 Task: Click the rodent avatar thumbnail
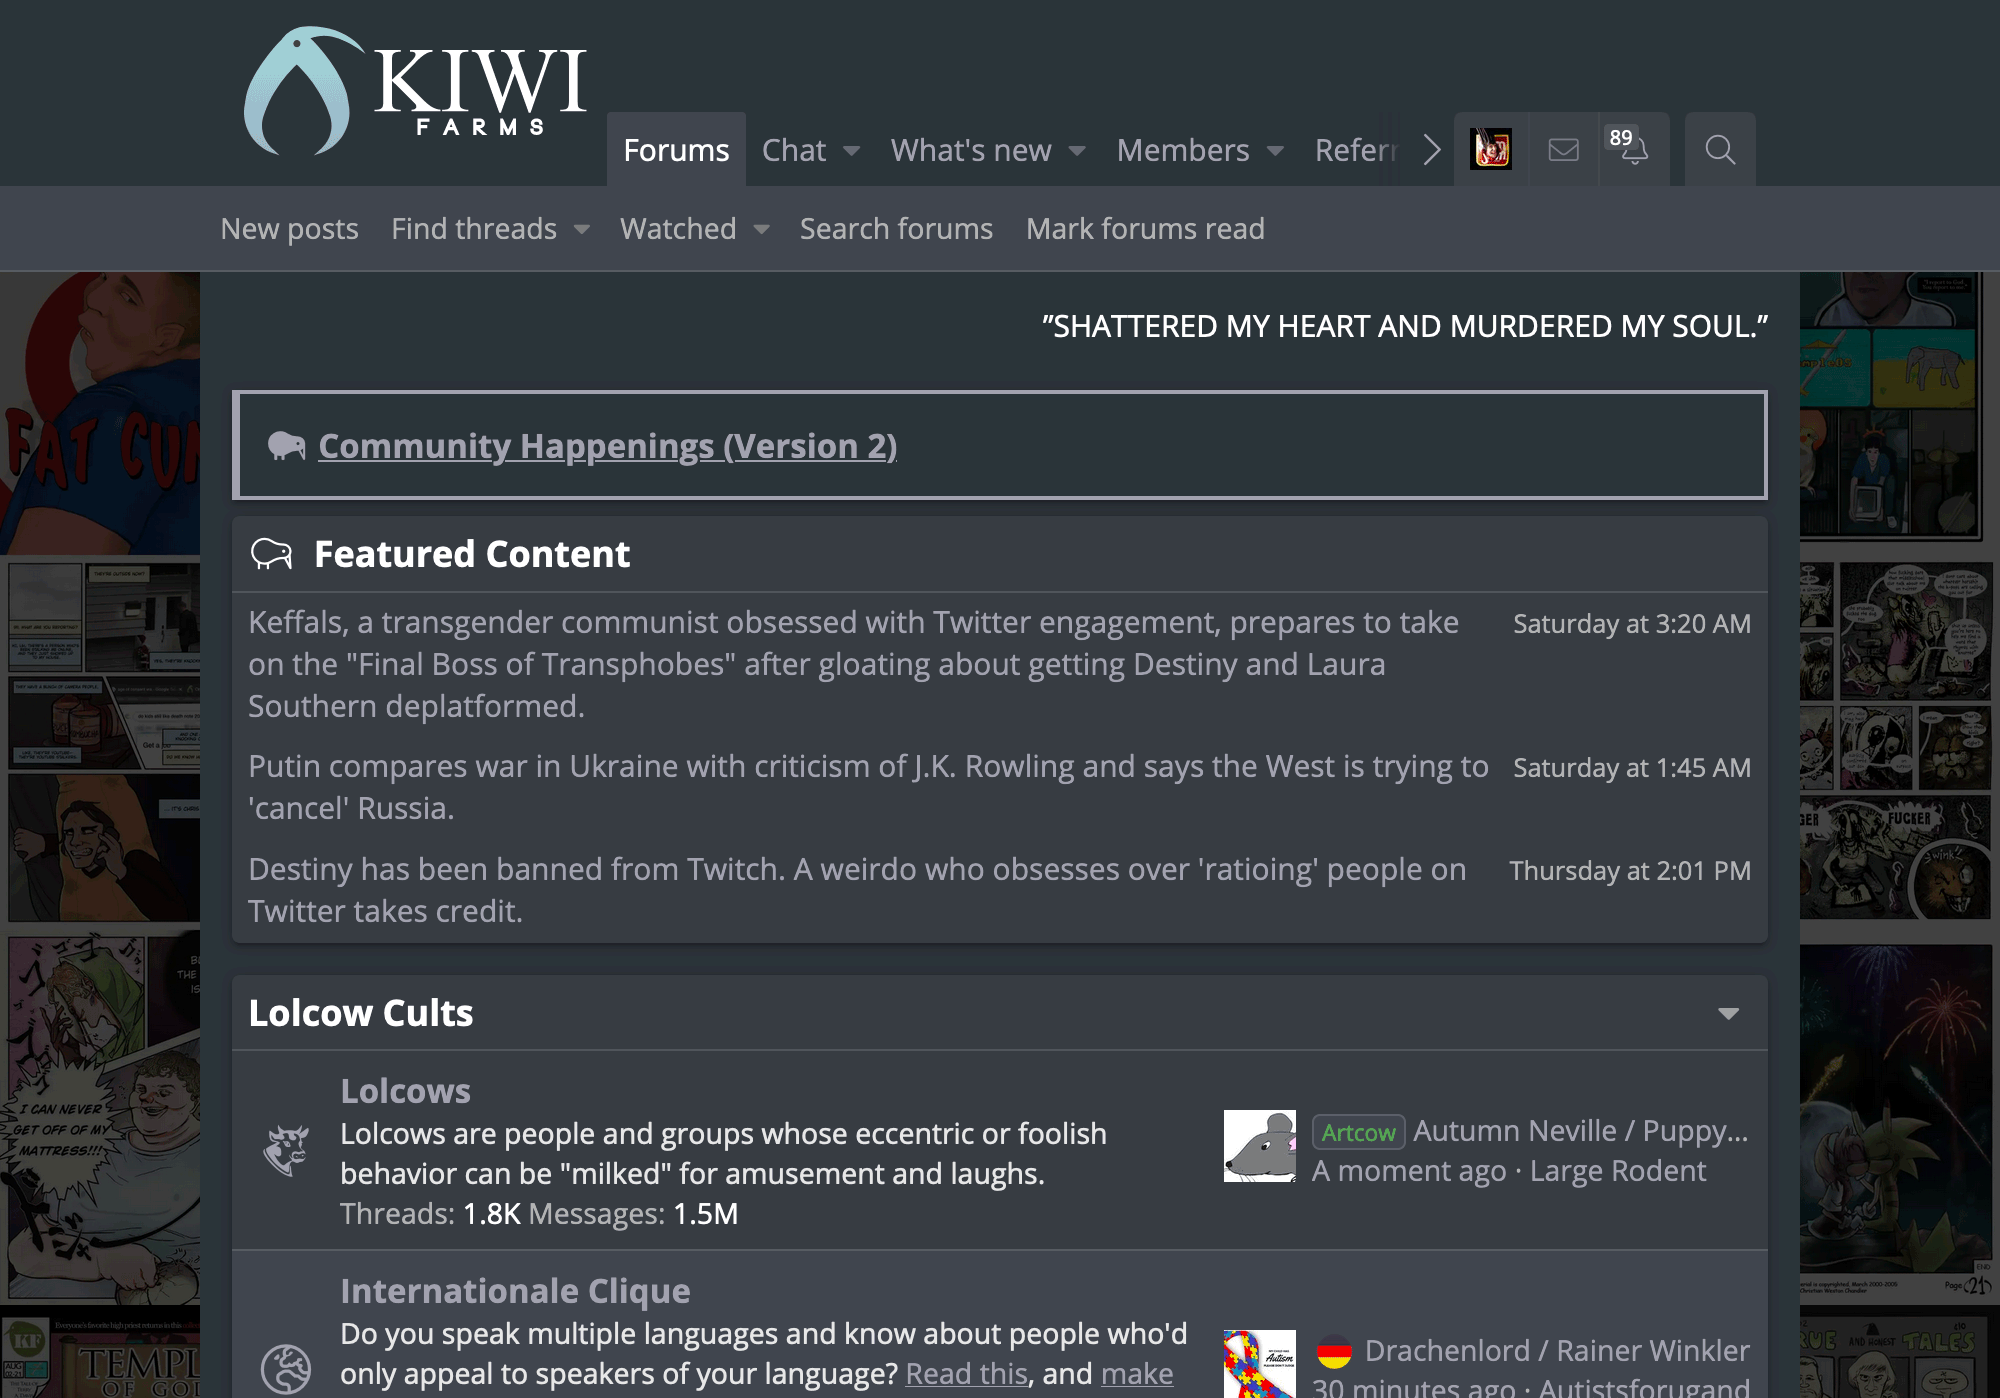click(x=1259, y=1146)
